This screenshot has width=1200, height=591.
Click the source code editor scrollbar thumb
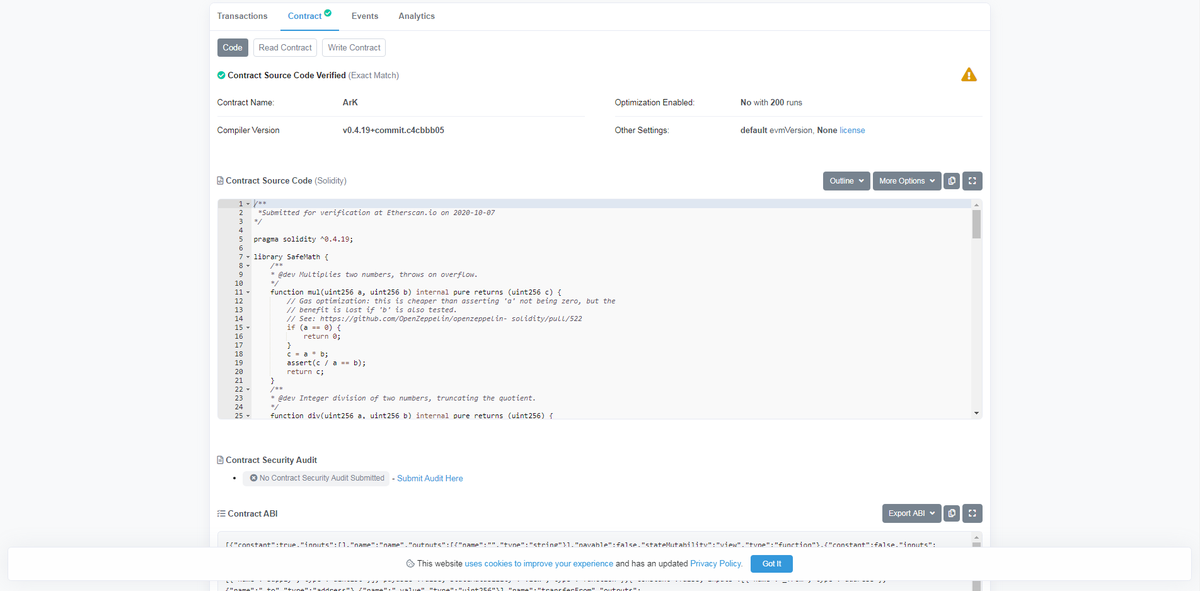click(976, 223)
